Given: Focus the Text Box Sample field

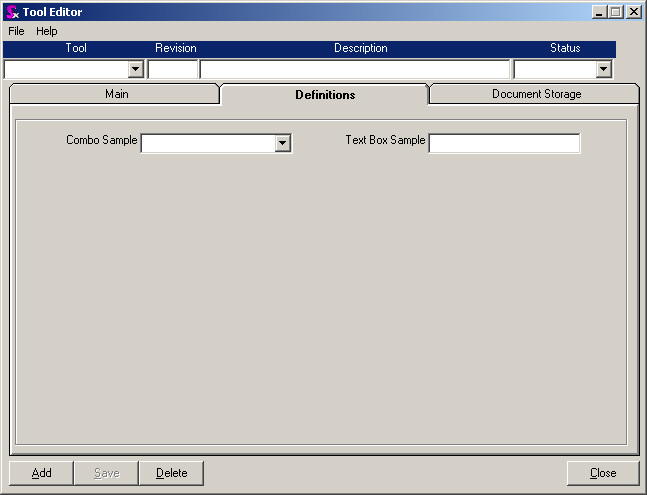Looking at the screenshot, I should [504, 144].
